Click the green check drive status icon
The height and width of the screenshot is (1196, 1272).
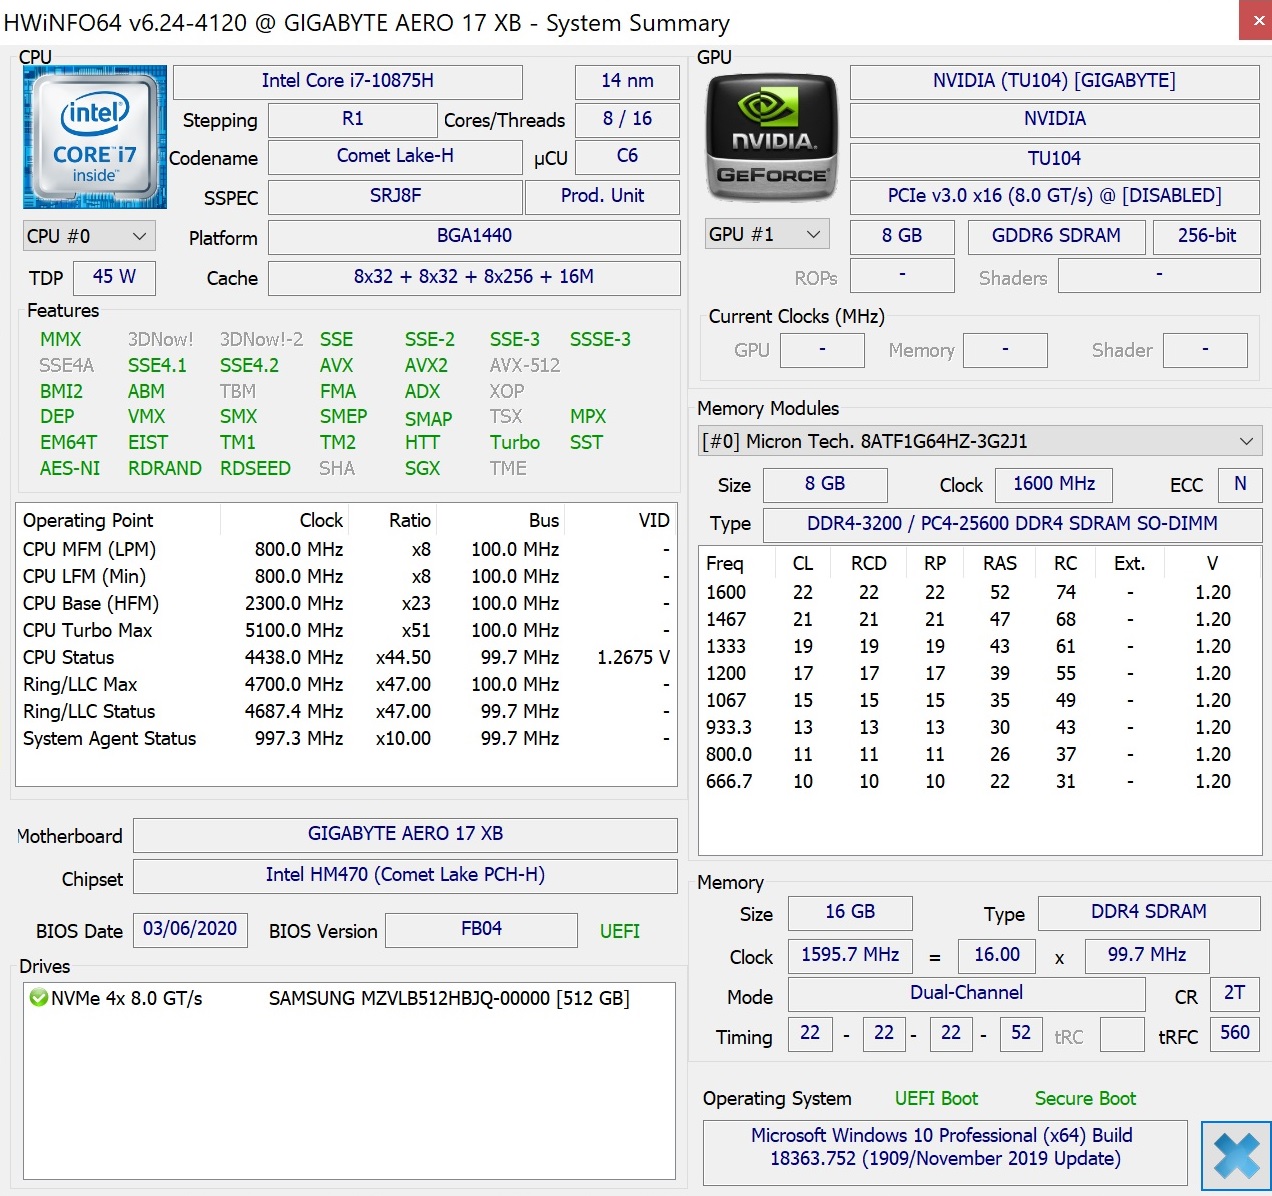coord(38,998)
